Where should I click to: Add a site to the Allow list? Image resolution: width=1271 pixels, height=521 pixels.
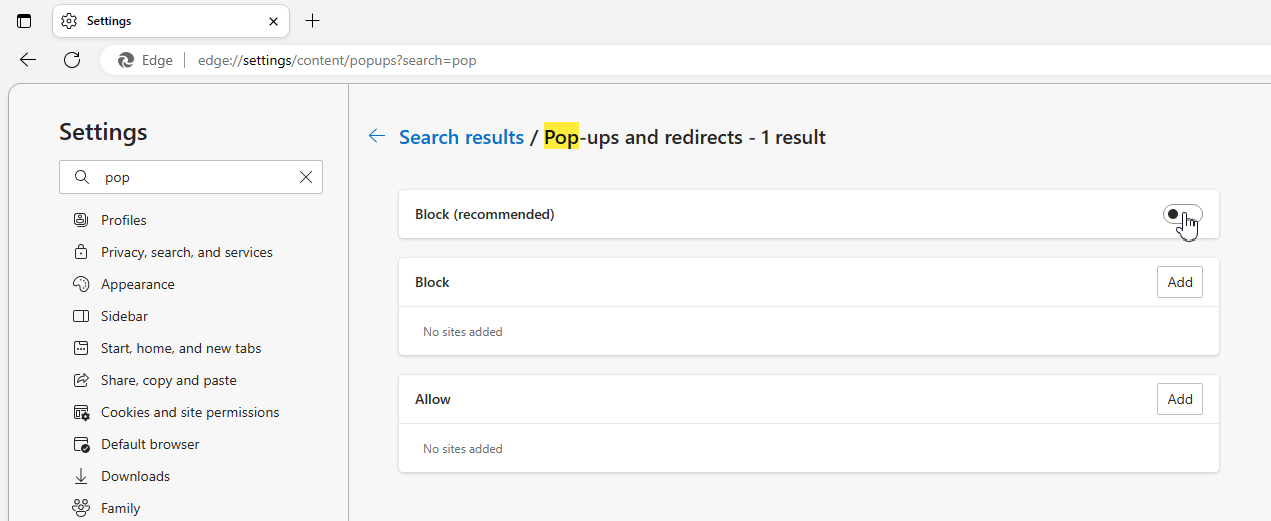(x=1179, y=399)
